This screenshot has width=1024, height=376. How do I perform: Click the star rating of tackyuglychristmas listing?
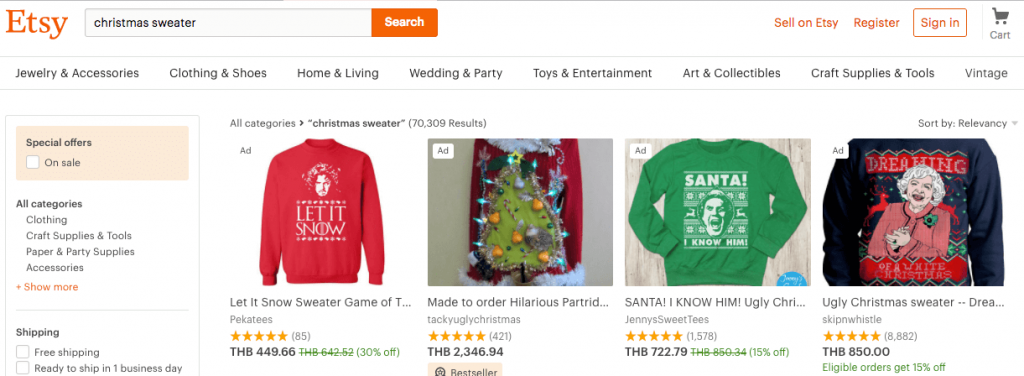(456, 337)
